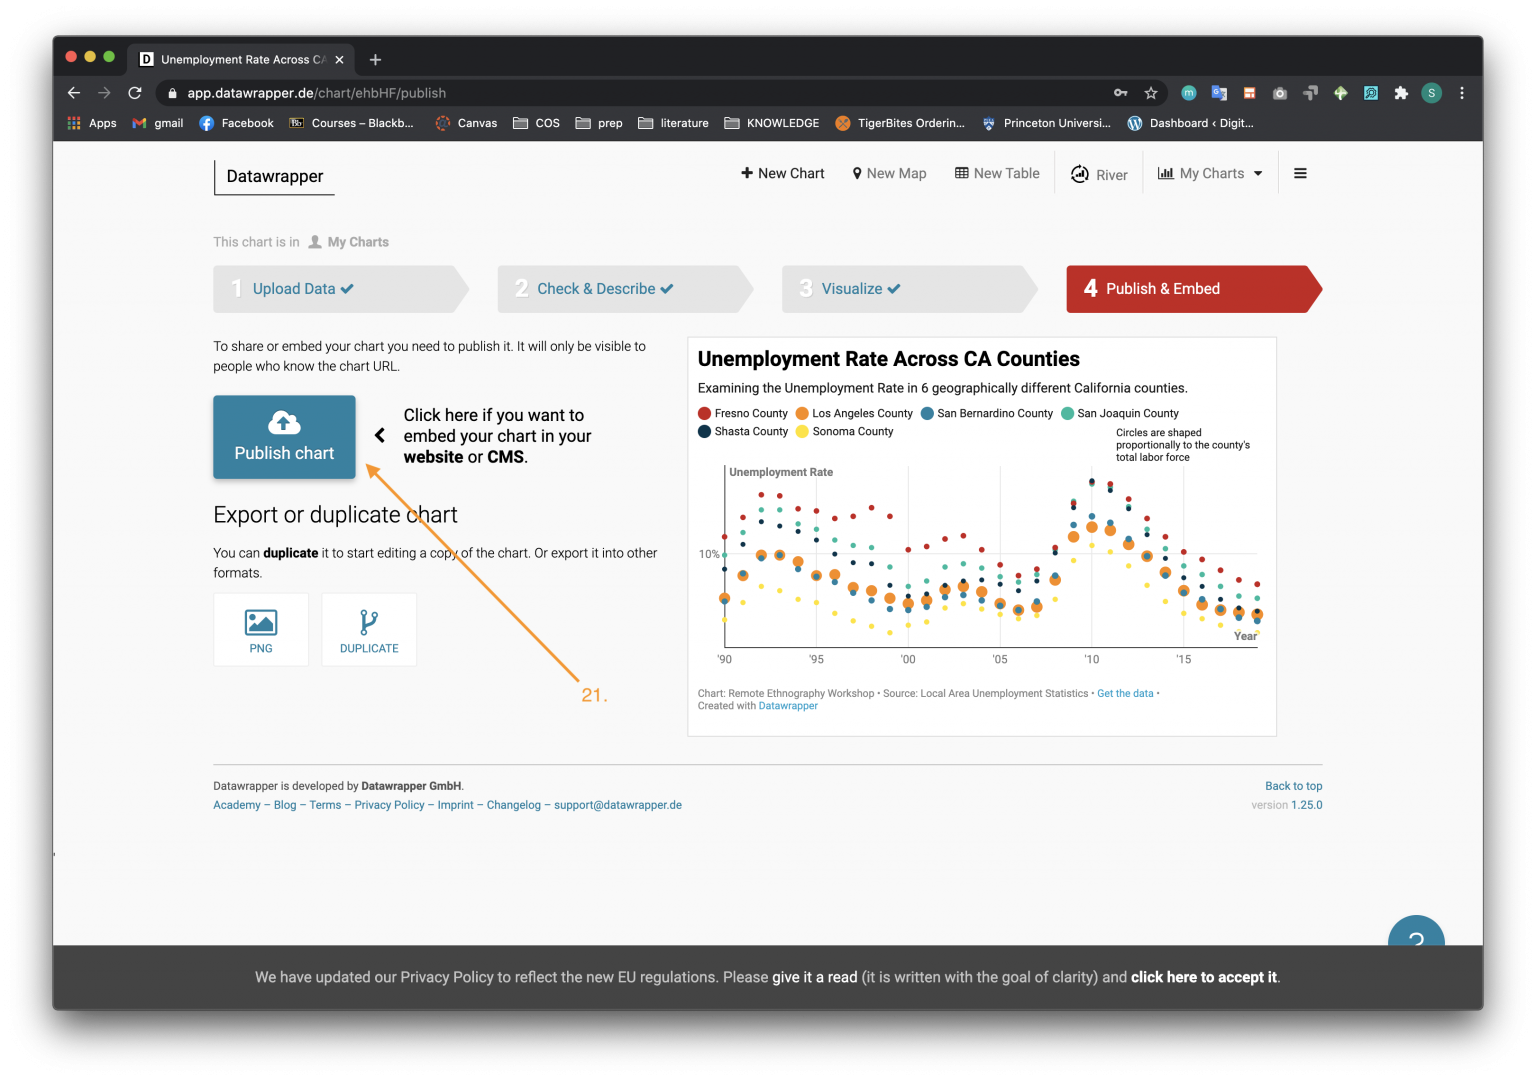Bookmark the page with the star icon
1536x1080 pixels.
tap(1151, 92)
